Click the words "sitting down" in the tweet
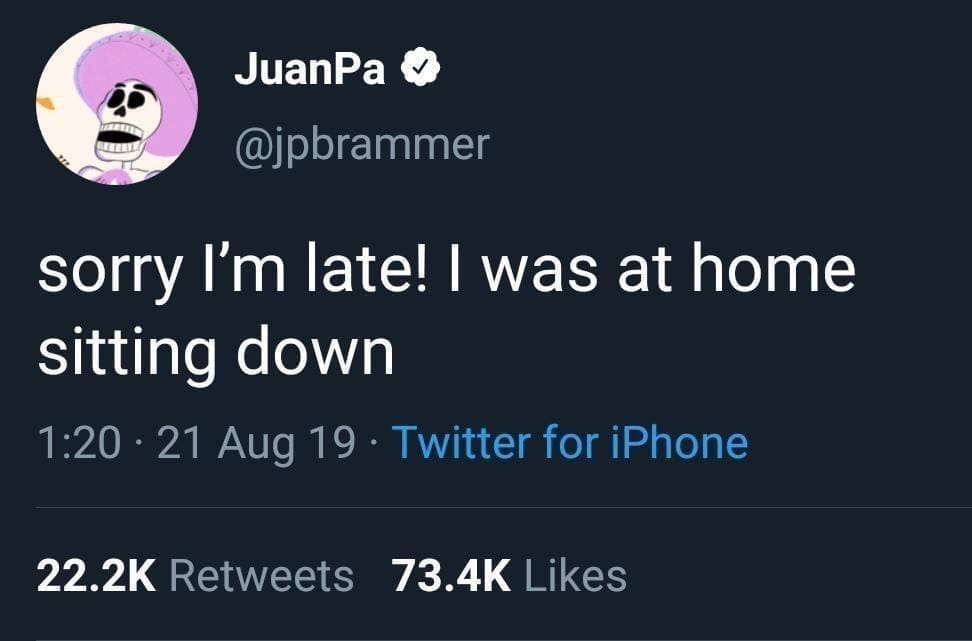The height and width of the screenshot is (641, 972). pyautogui.click(x=216, y=352)
